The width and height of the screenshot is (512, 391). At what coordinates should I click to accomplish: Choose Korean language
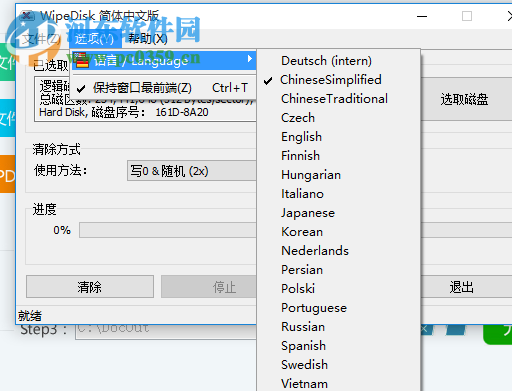click(x=338, y=232)
